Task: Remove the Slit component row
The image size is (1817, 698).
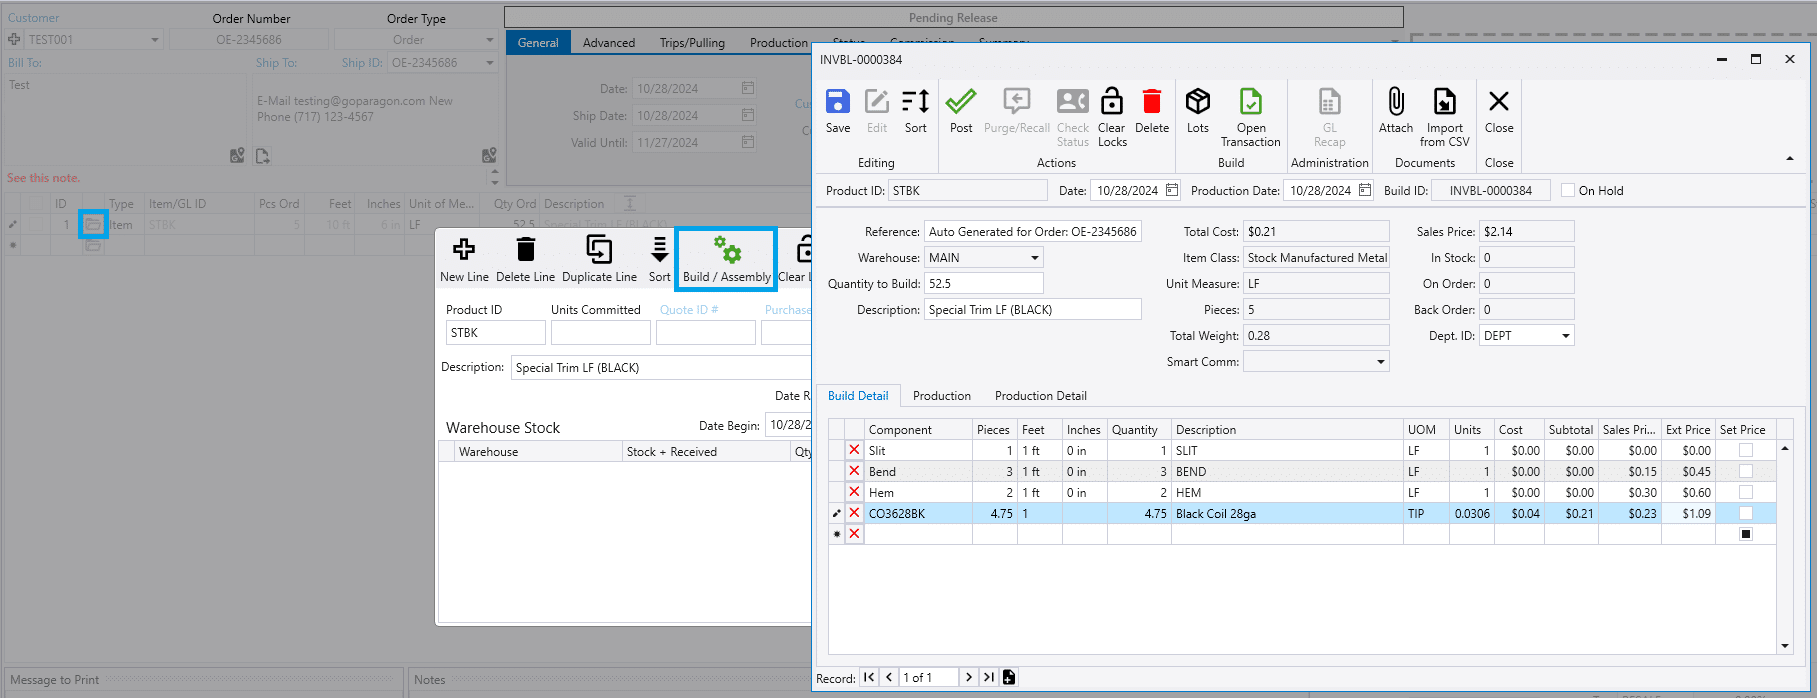Action: (x=854, y=450)
